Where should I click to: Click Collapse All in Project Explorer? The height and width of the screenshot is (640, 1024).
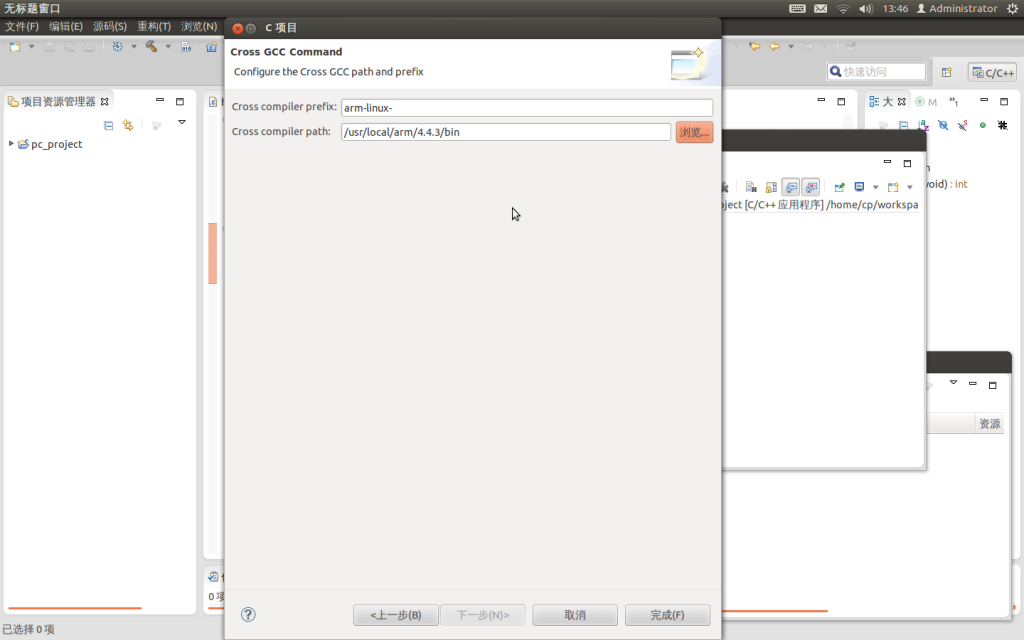(108, 124)
